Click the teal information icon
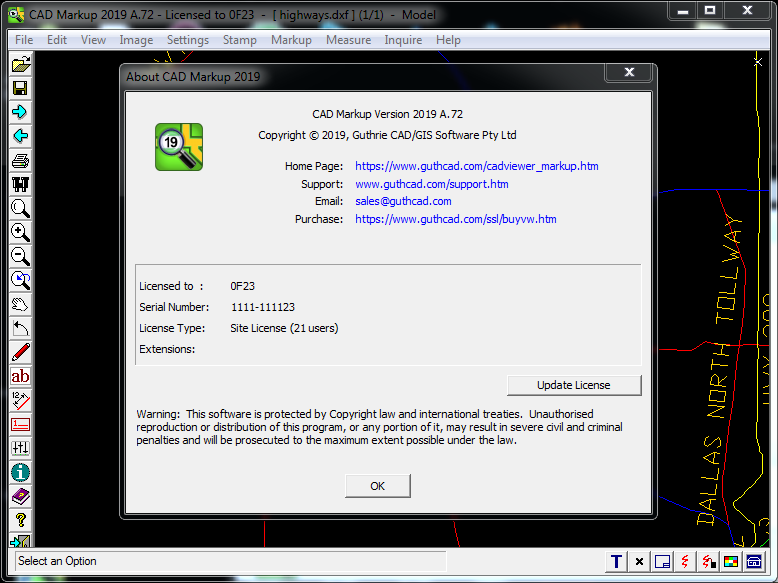 click(20, 473)
